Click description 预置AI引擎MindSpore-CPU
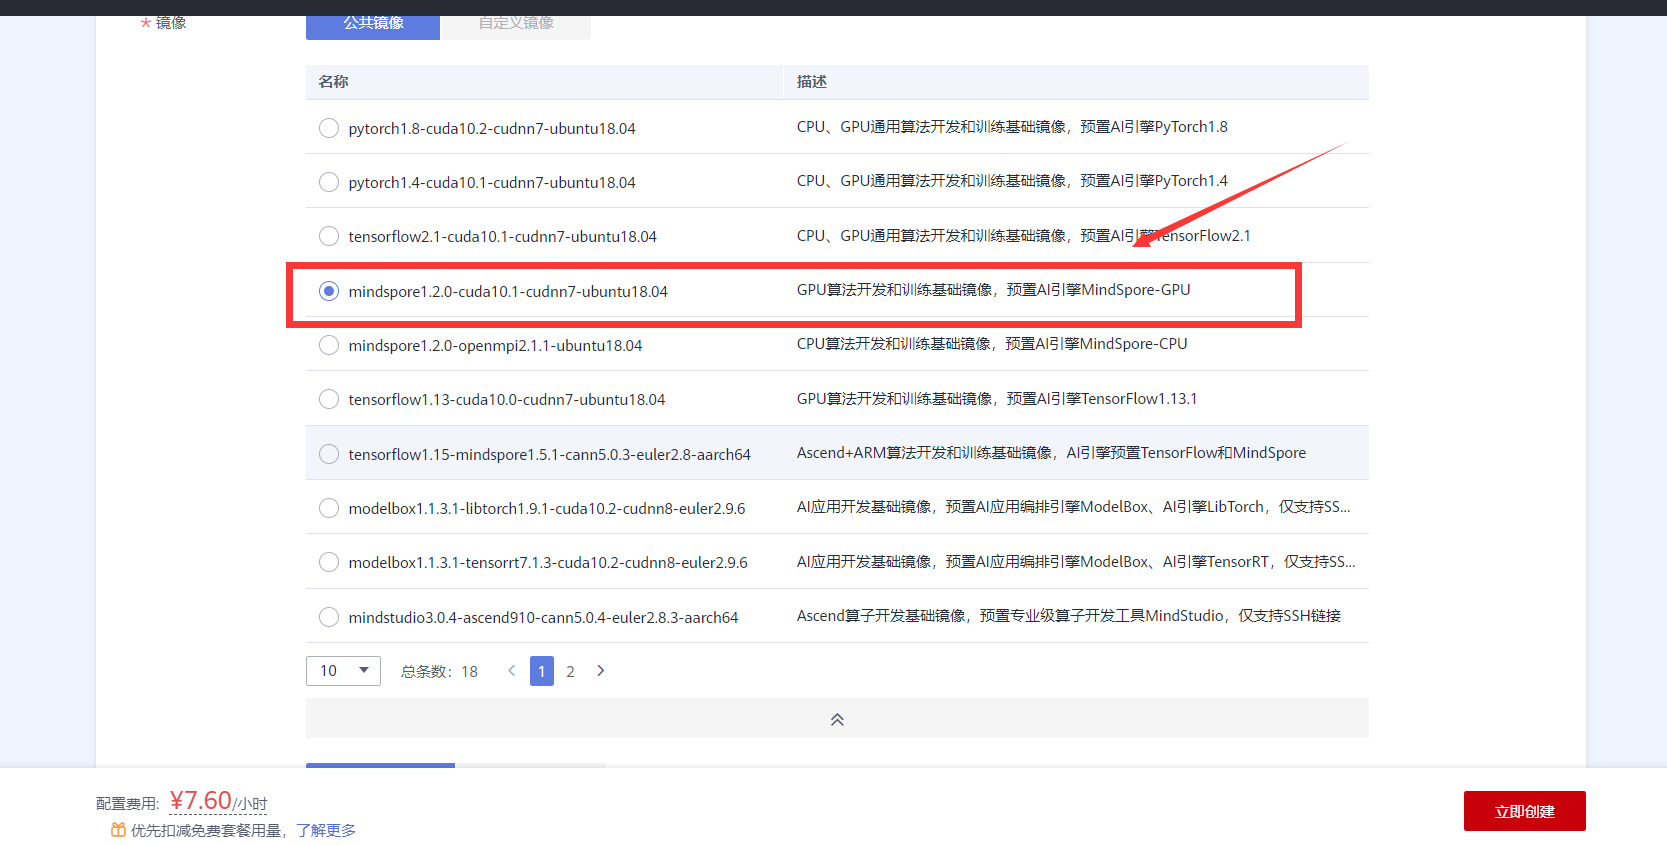The width and height of the screenshot is (1667, 845). pyautogui.click(x=992, y=344)
